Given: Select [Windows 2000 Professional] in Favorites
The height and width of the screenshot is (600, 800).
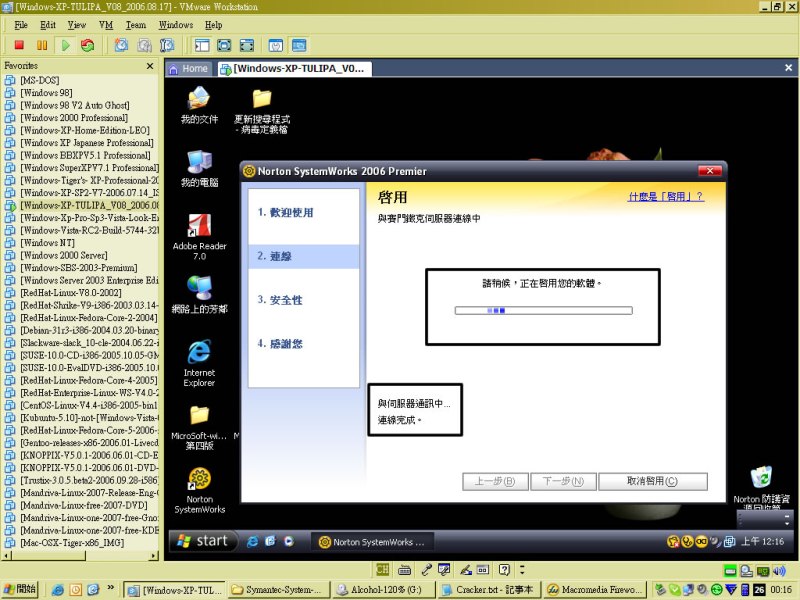Looking at the screenshot, I should [73, 118].
